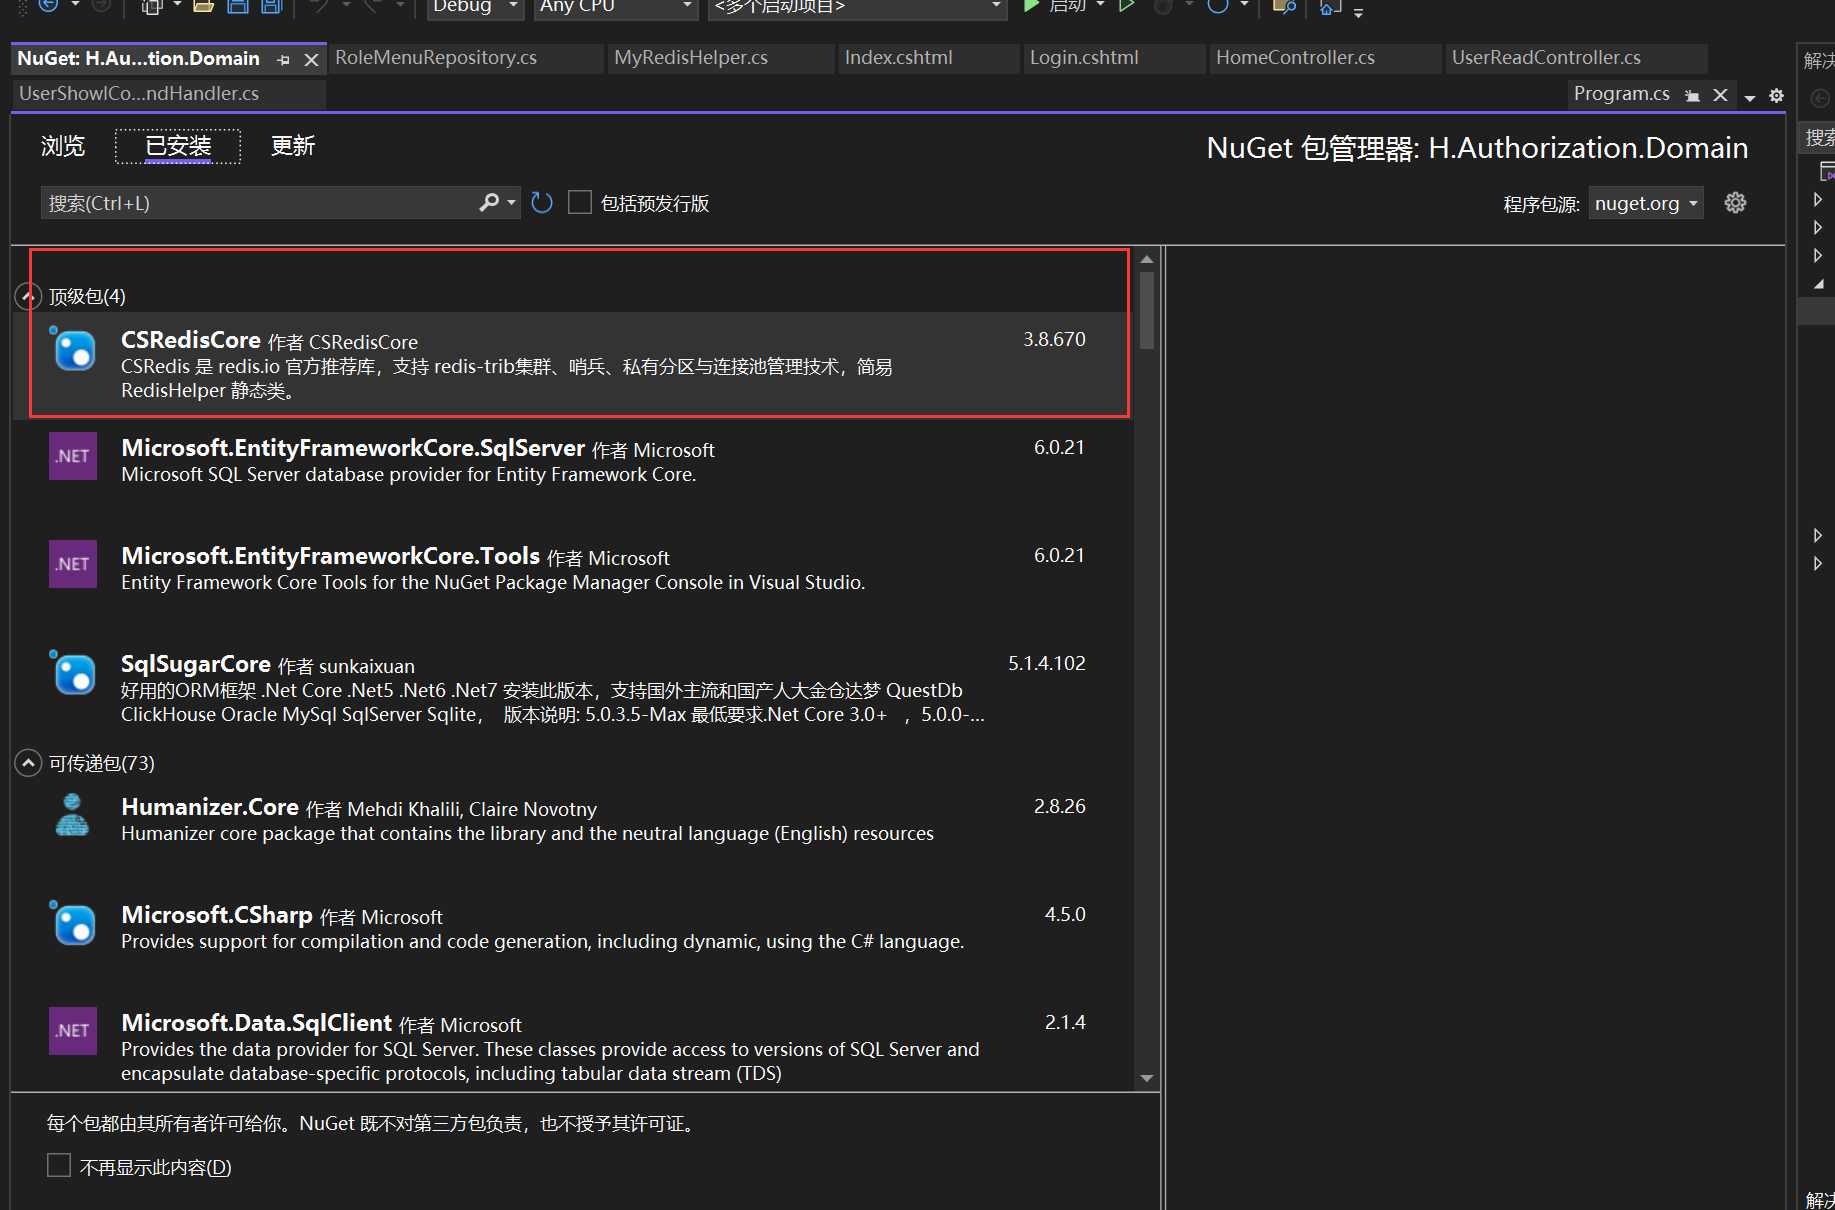Click the Find in Files toolbar icon
Viewport: 1835px width, 1210px height.
pos(1284,6)
